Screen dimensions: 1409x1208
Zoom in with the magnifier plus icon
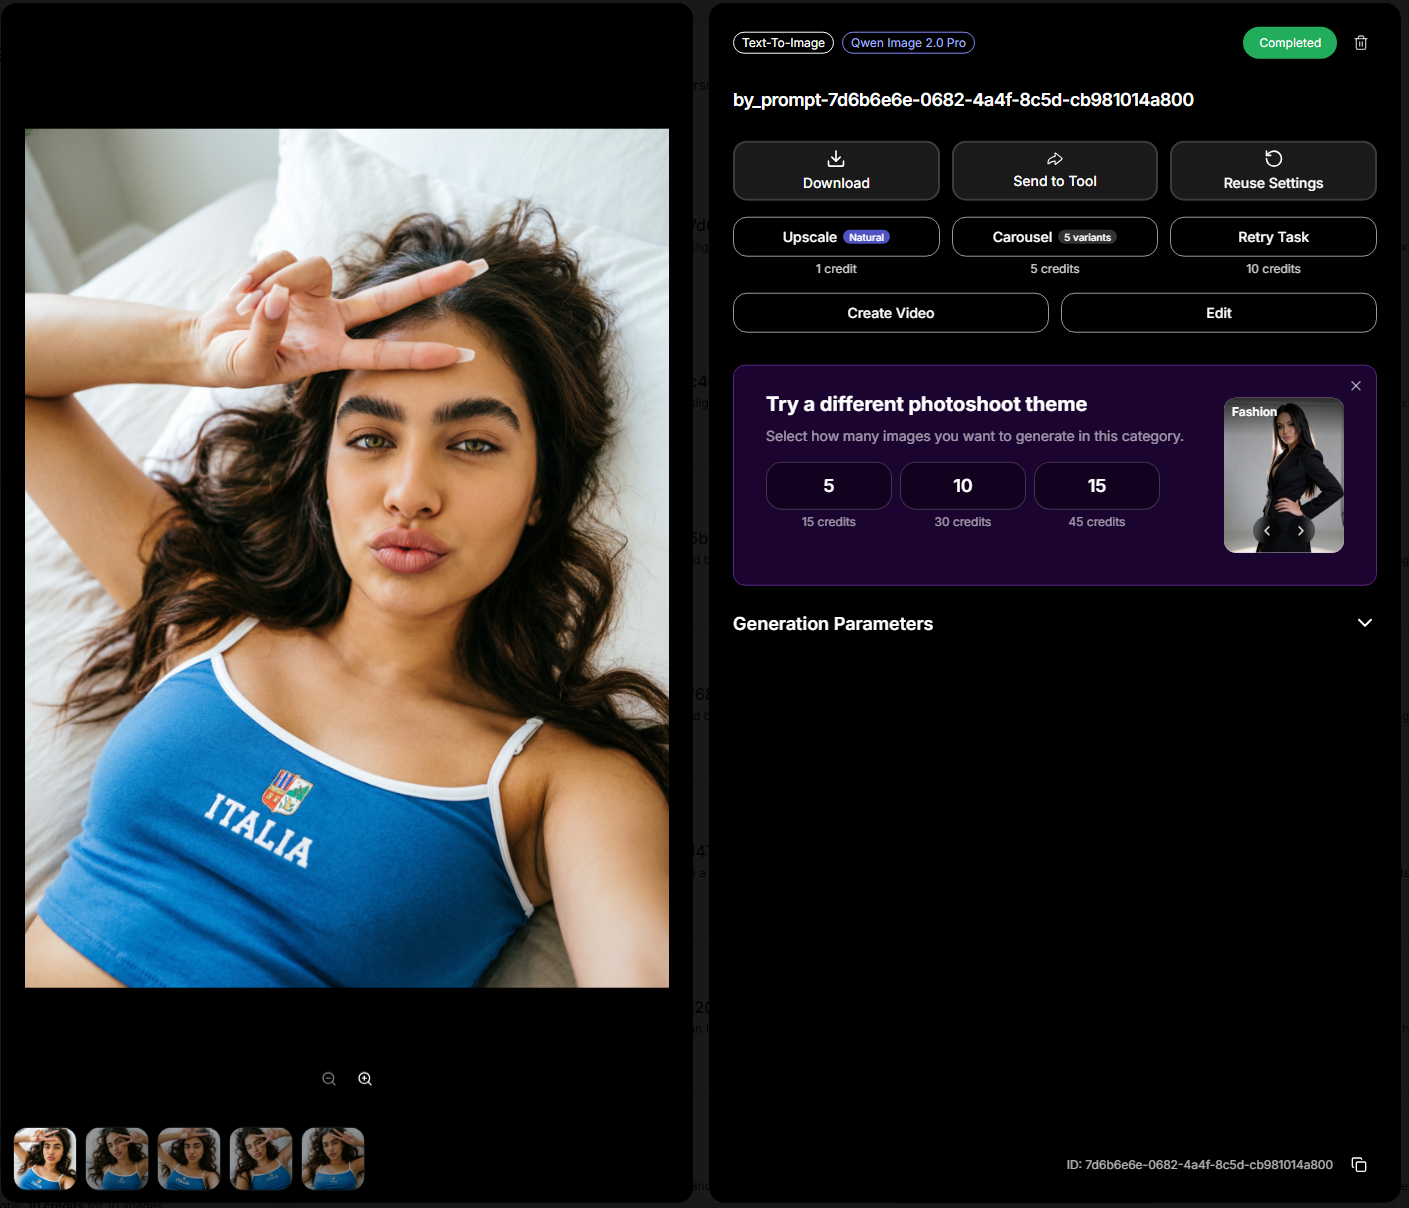(365, 1079)
